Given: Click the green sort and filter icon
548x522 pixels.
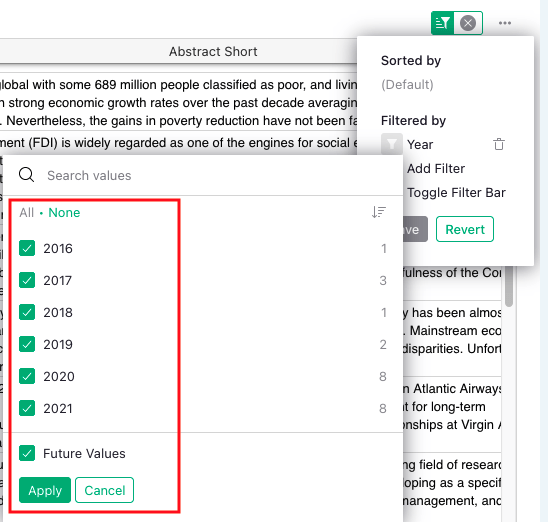Looking at the screenshot, I should (x=442, y=23).
